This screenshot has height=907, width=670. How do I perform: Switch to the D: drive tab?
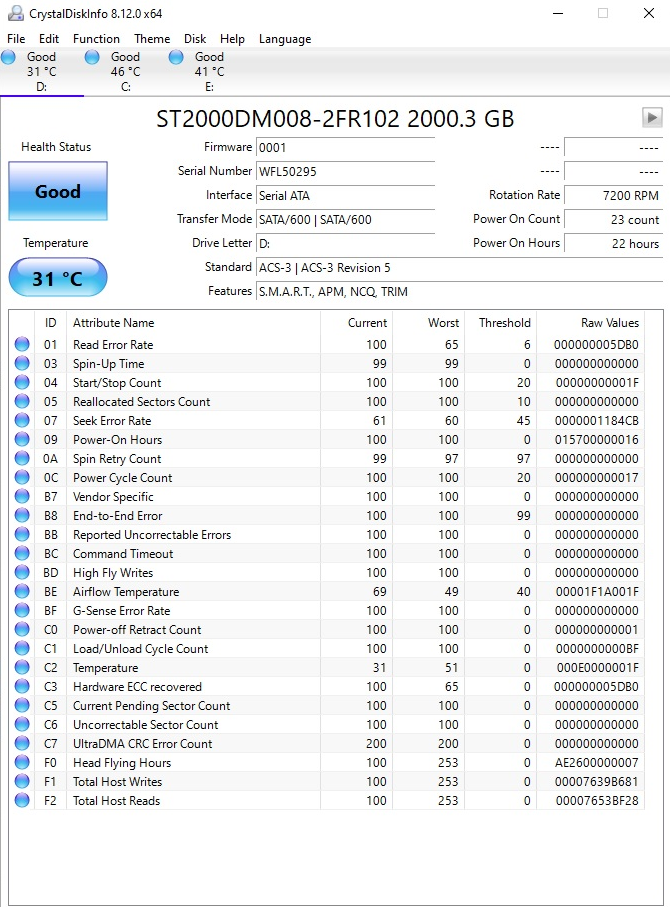pyautogui.click(x=42, y=72)
